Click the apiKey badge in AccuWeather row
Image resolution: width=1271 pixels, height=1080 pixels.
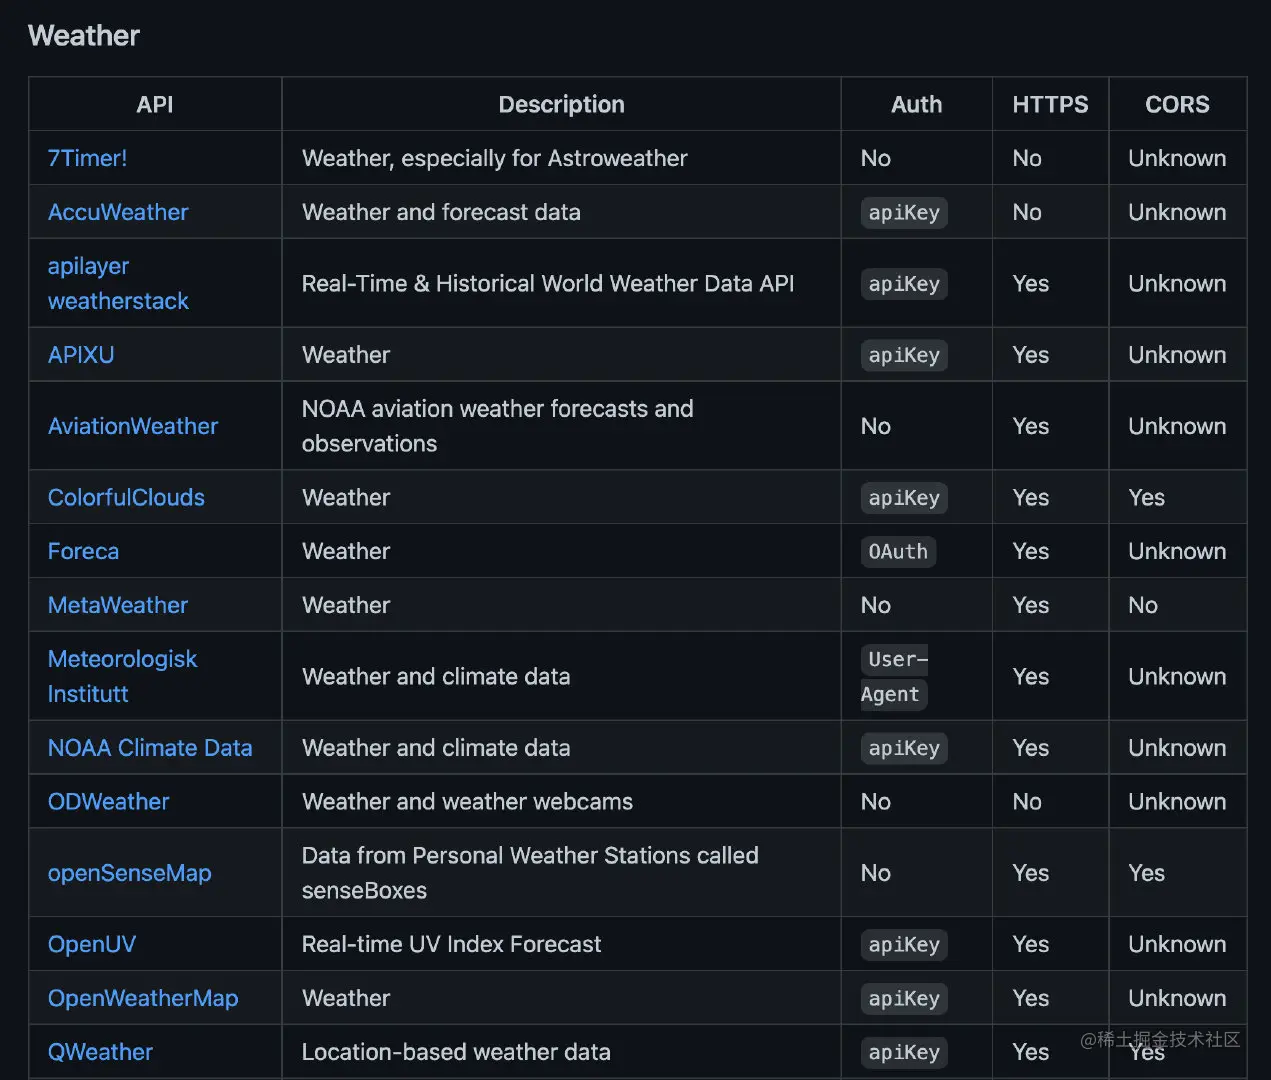pyautogui.click(x=904, y=212)
